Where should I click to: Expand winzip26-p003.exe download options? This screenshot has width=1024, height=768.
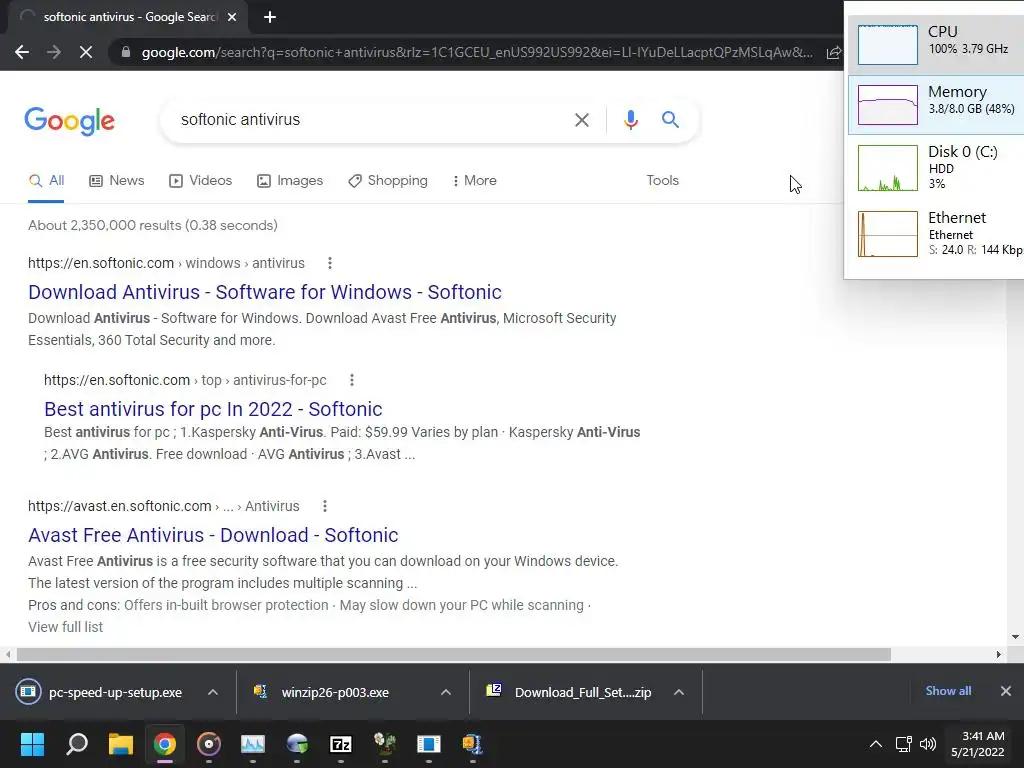[x=446, y=692]
